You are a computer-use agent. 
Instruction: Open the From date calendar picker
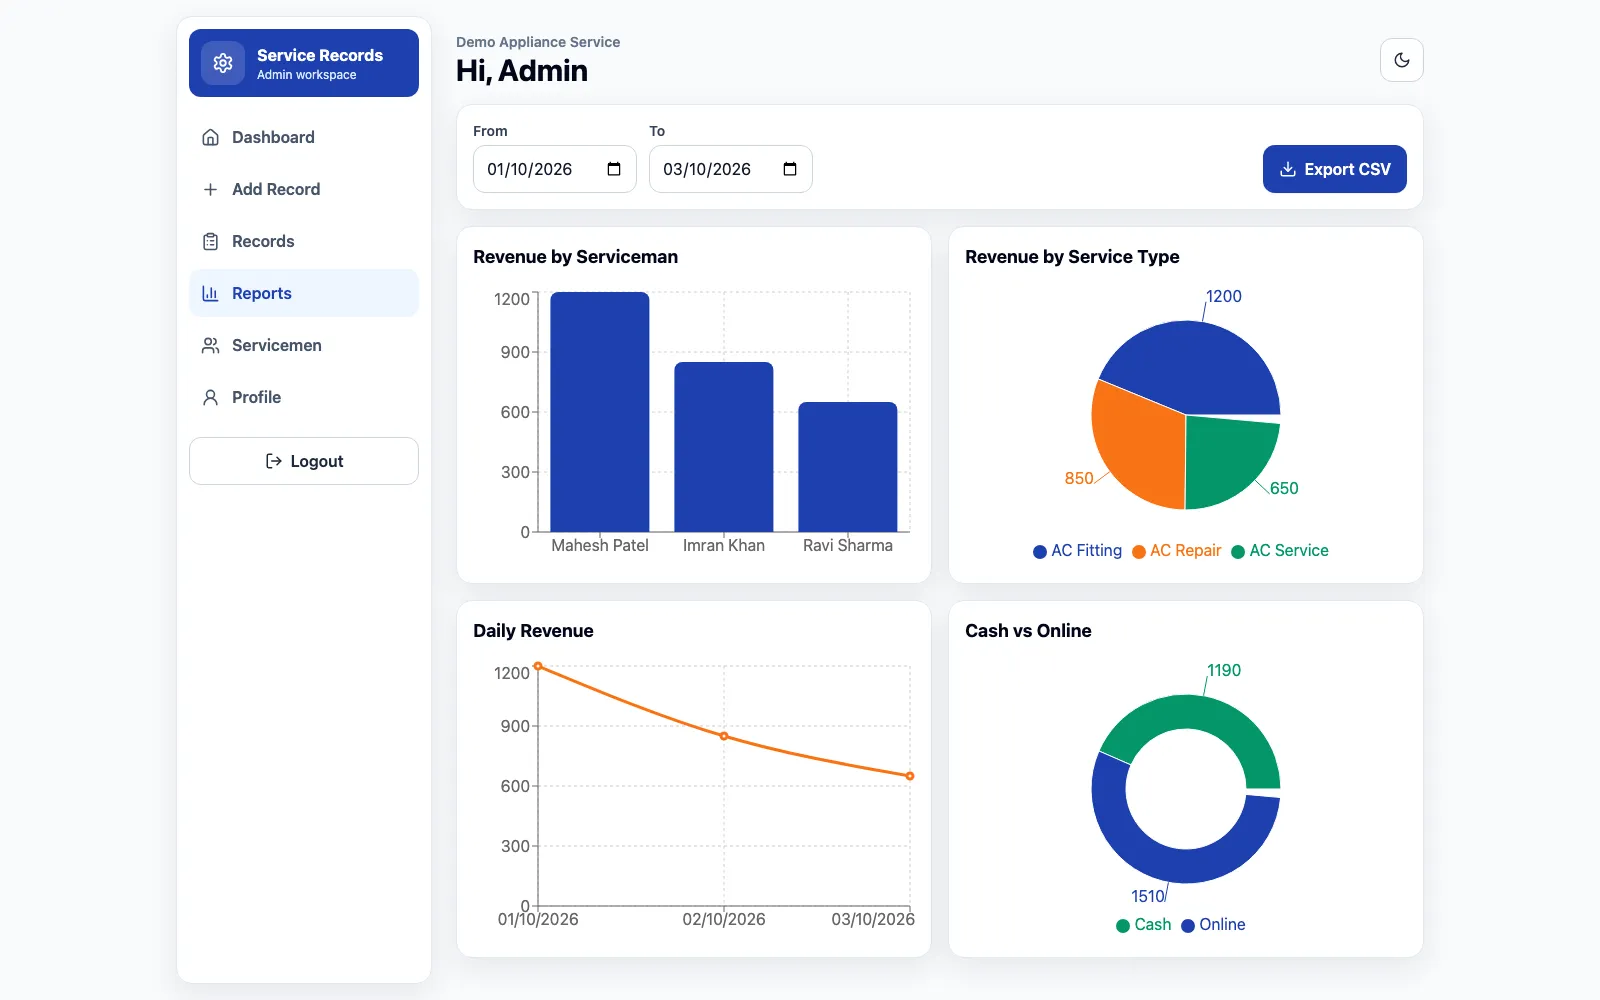614,169
